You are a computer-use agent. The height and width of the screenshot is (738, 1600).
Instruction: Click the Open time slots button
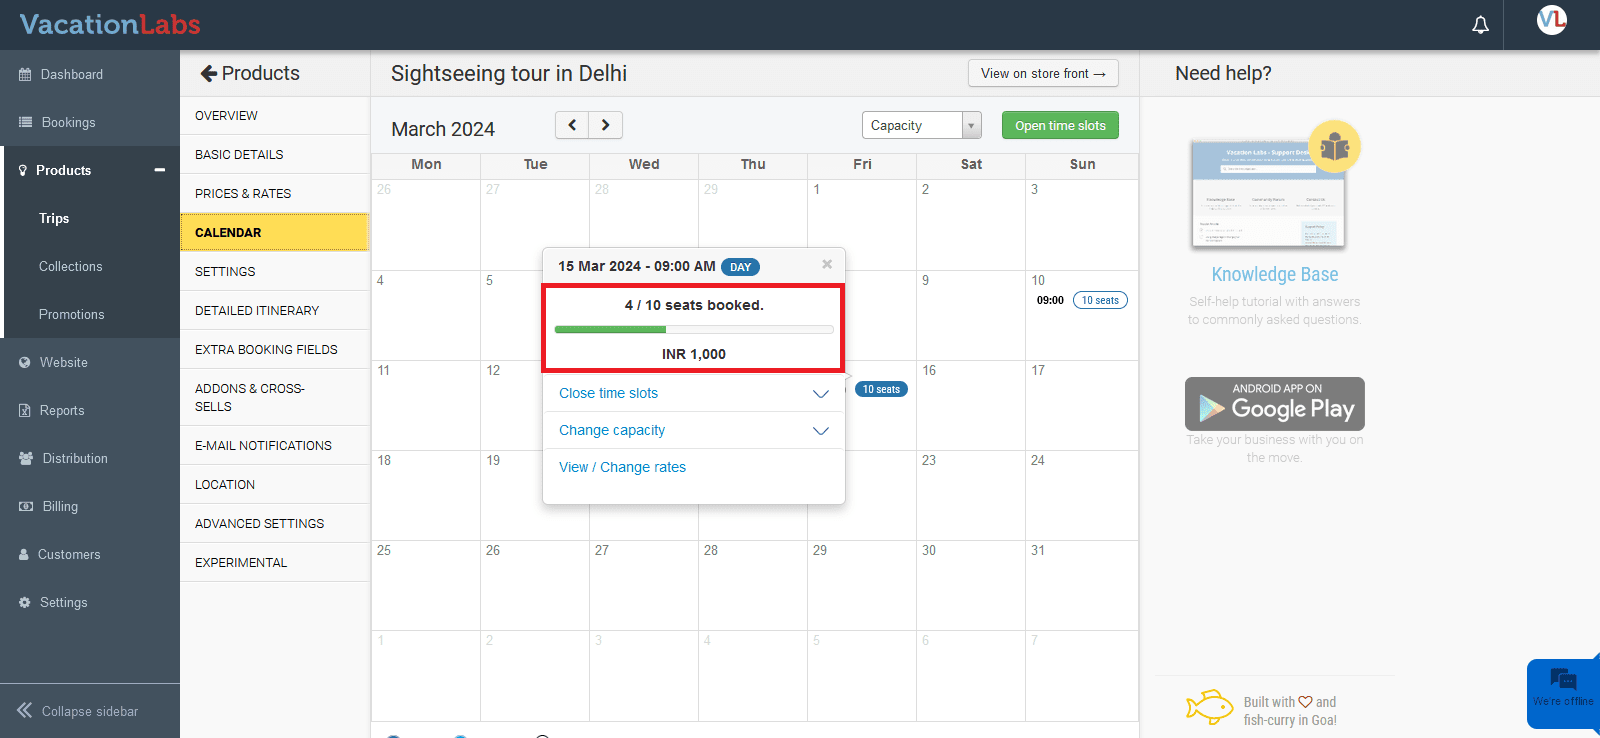1060,125
